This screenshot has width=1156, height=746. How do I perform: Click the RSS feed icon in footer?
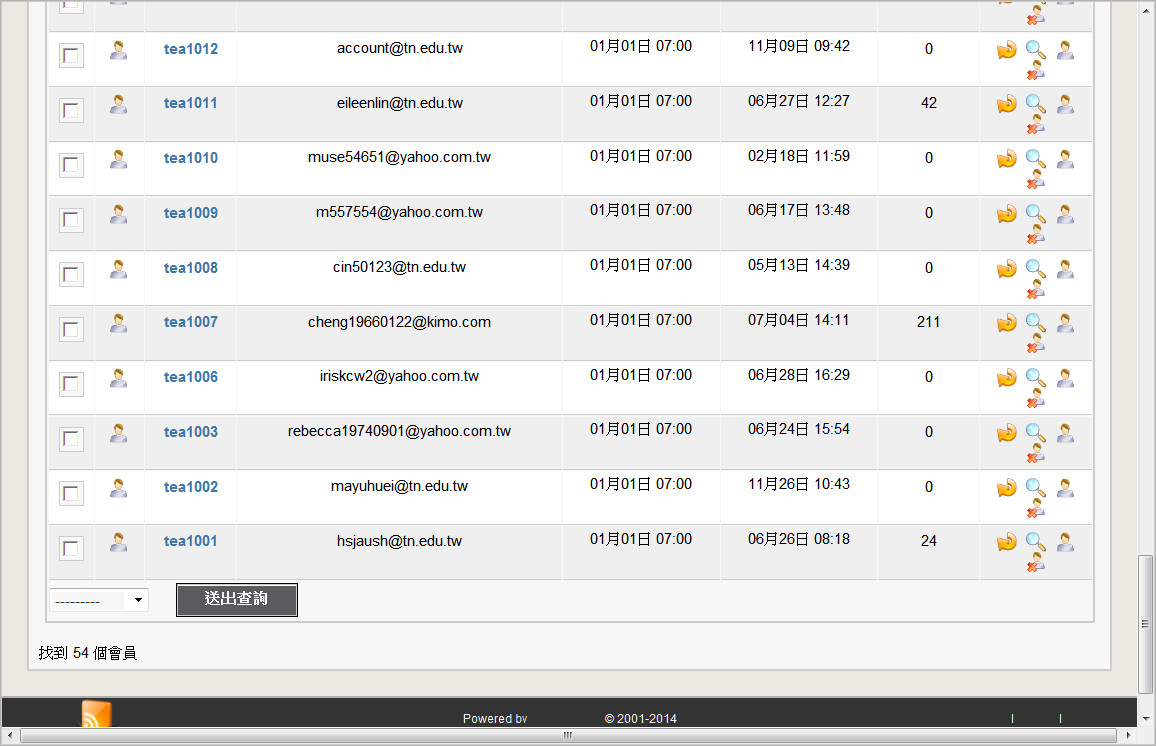(96, 714)
